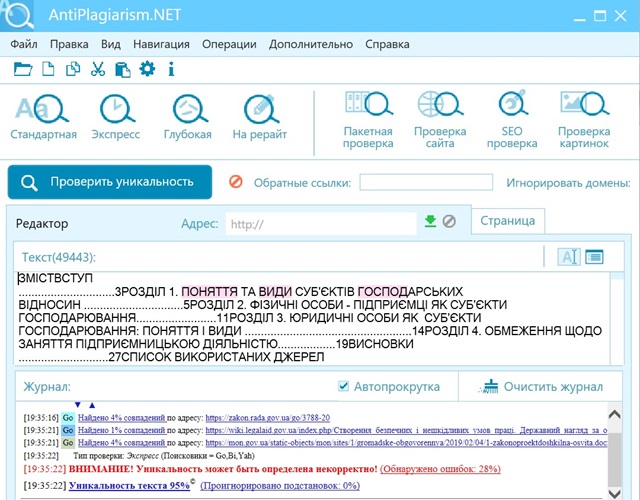Switch to web view icon beside AI

point(594,257)
